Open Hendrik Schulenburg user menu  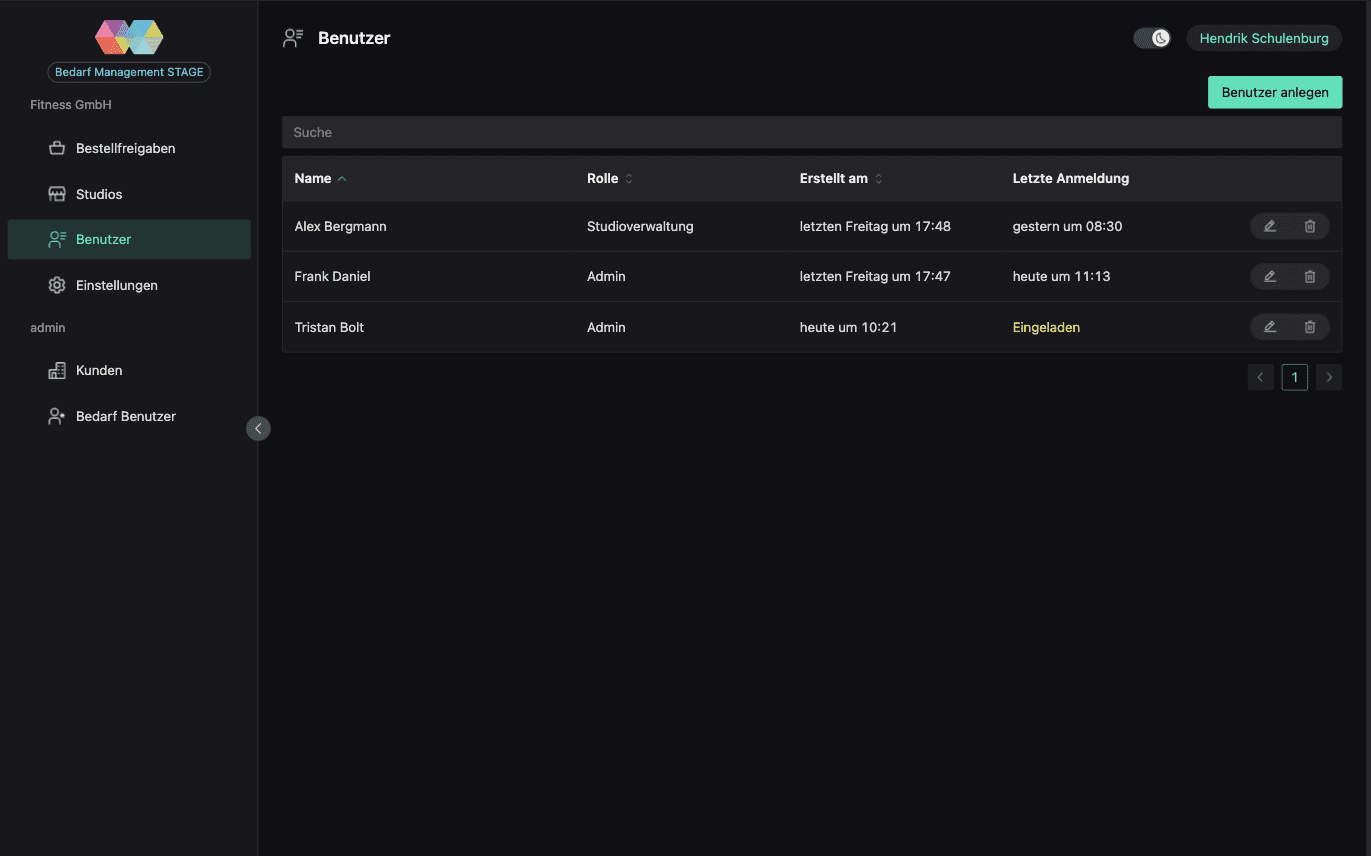1264,38
